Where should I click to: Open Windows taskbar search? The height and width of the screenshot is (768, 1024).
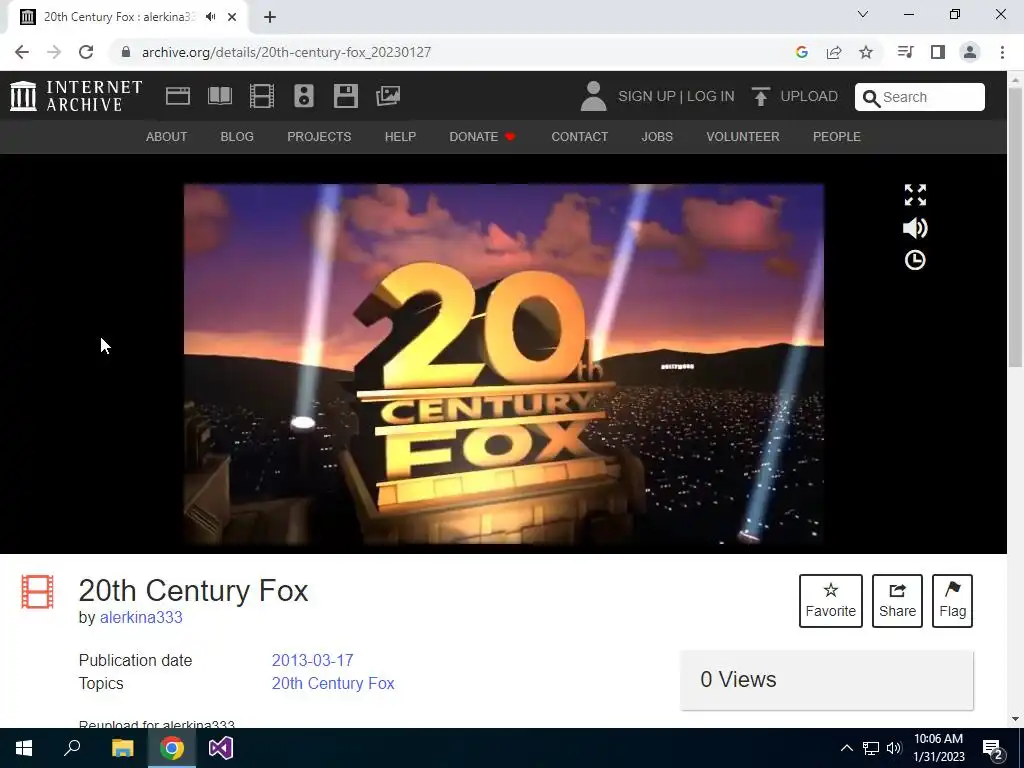point(72,748)
